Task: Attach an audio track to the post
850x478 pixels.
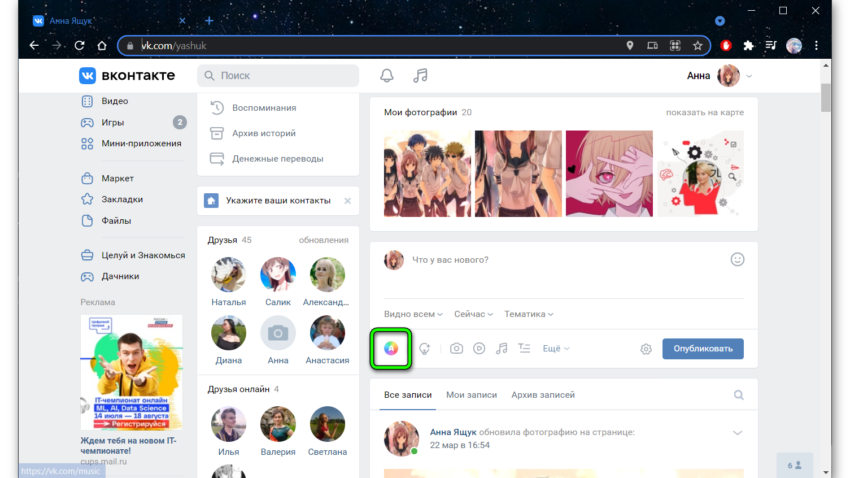Action: coord(502,349)
